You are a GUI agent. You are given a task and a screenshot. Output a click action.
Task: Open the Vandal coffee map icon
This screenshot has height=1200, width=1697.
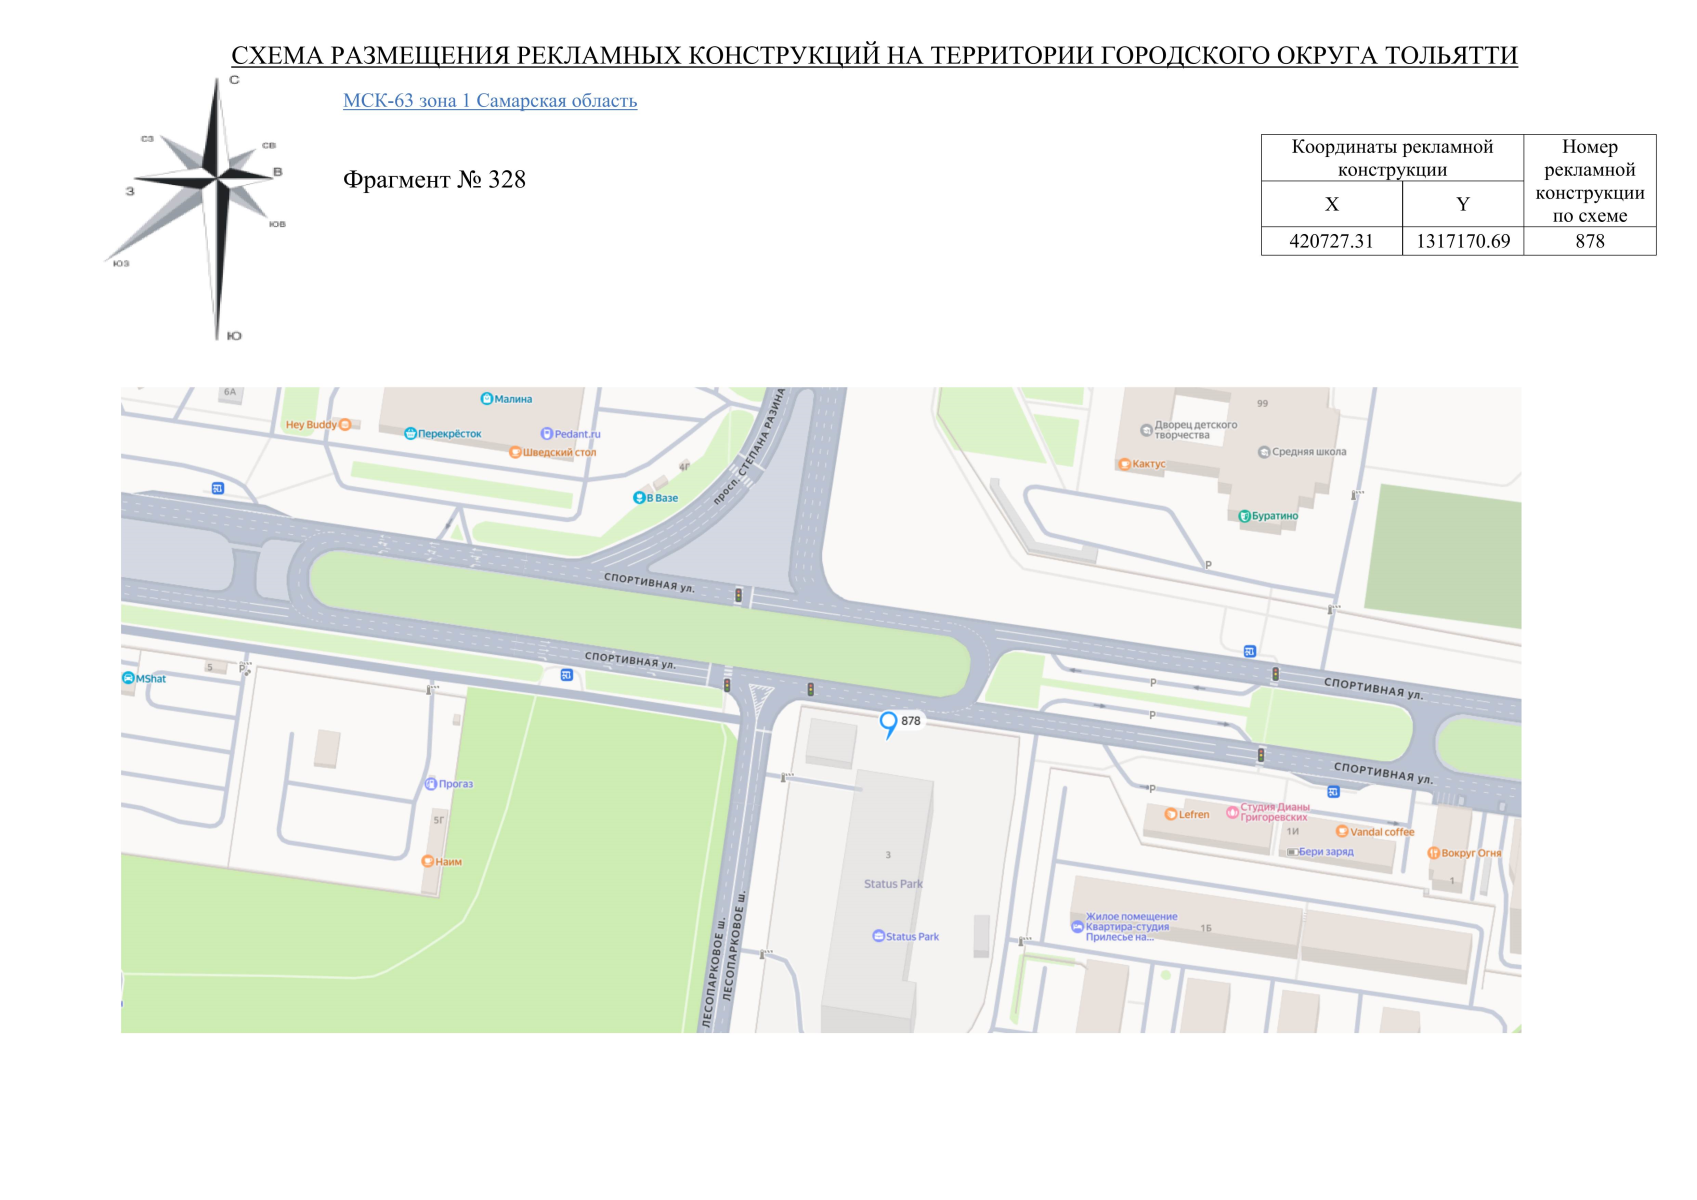pos(1342,831)
